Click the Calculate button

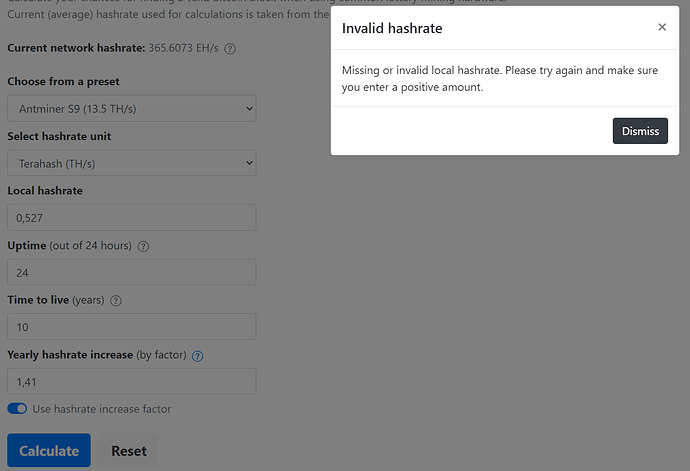coord(49,450)
